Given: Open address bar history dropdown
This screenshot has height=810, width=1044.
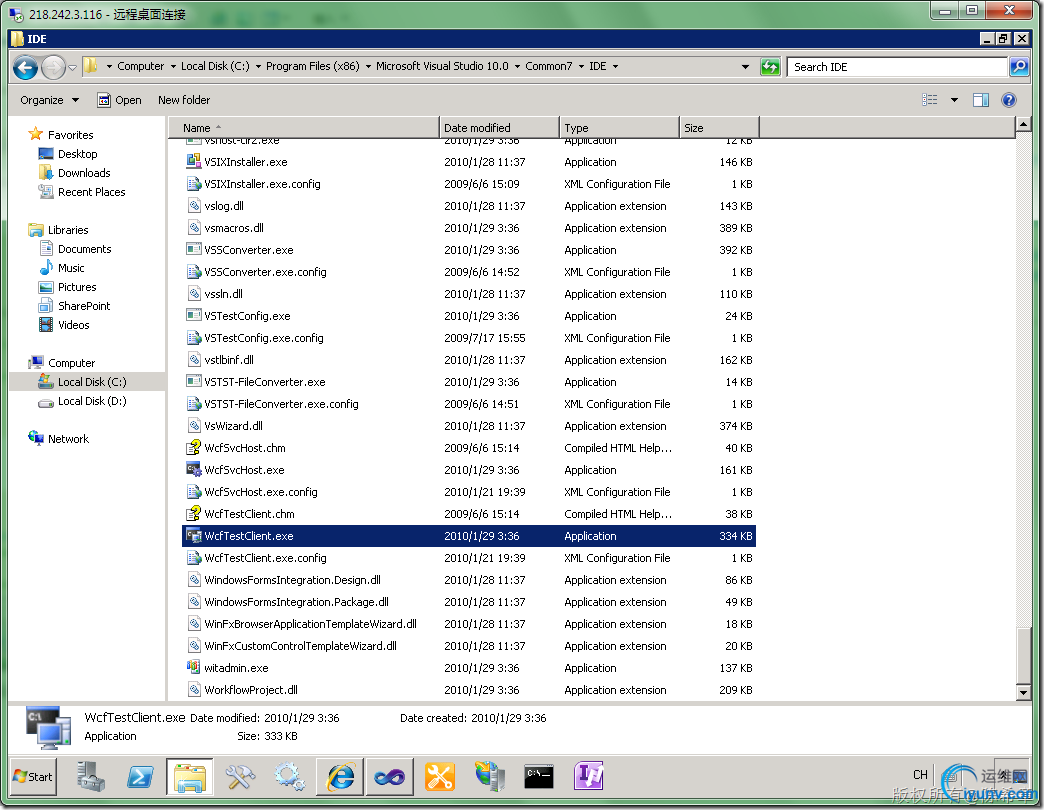Looking at the screenshot, I should click(745, 67).
